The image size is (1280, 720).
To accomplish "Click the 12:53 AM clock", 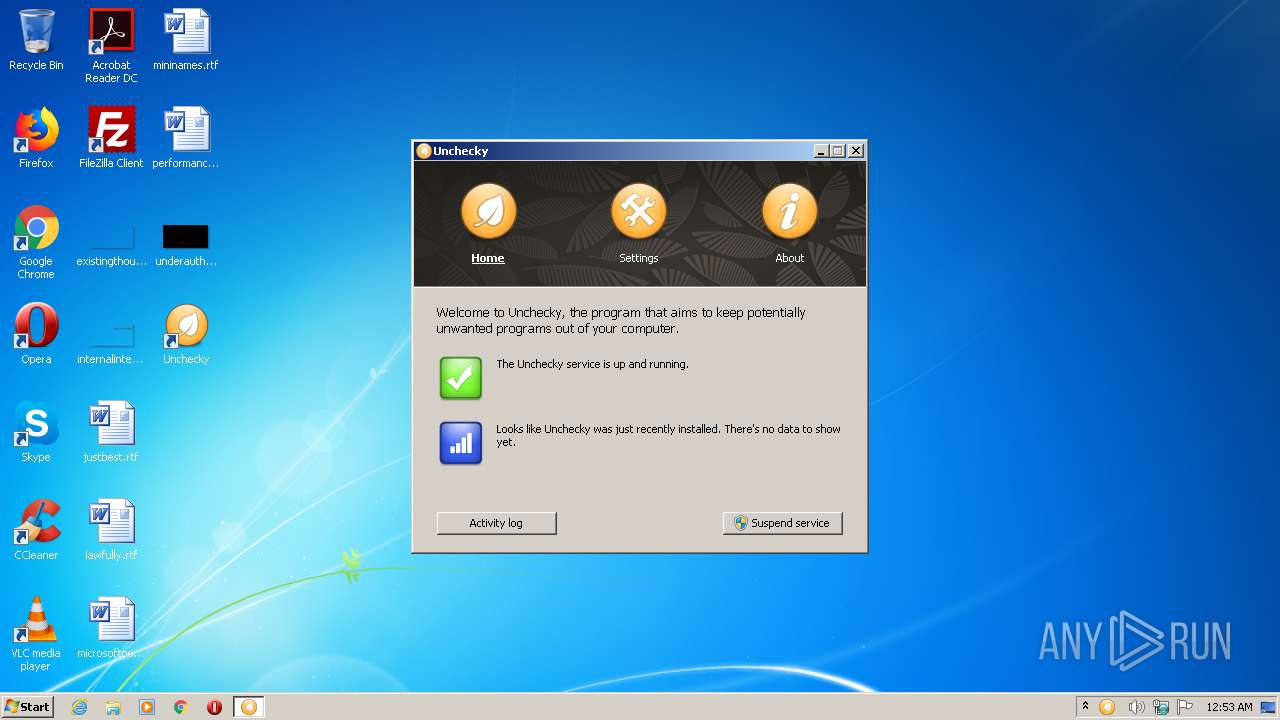I will coord(1229,707).
